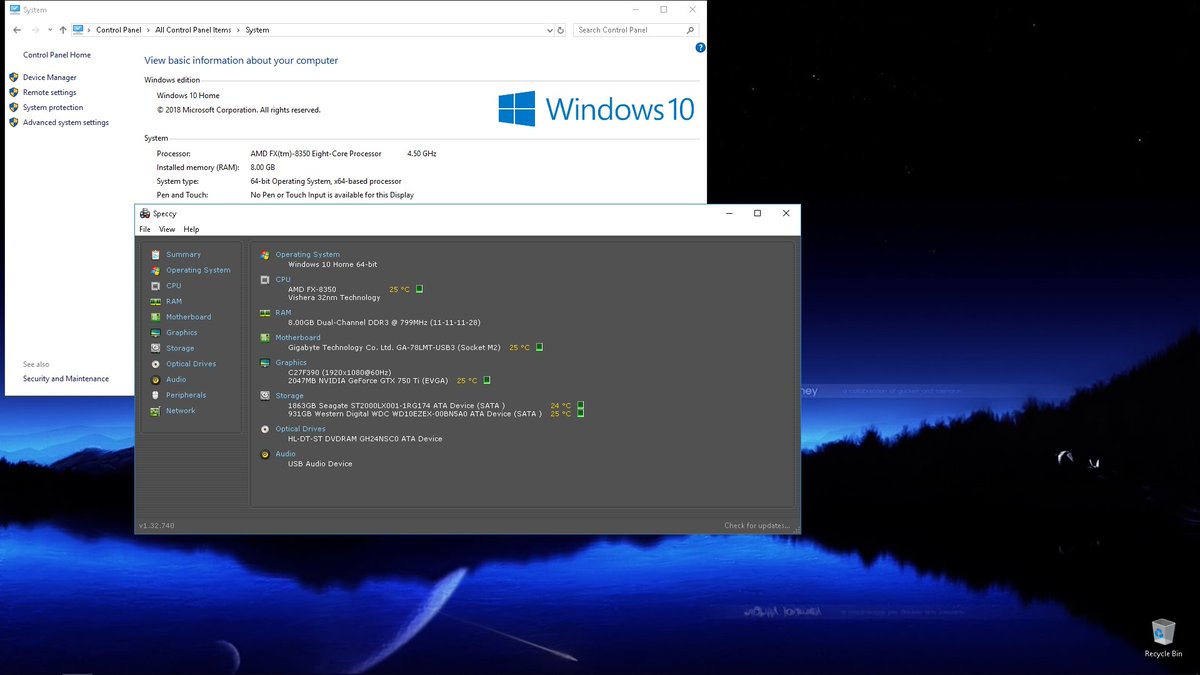Open RAM section icon in Speccy sidebar
Image resolution: width=1200 pixels, height=675 pixels.
pyautogui.click(x=155, y=301)
